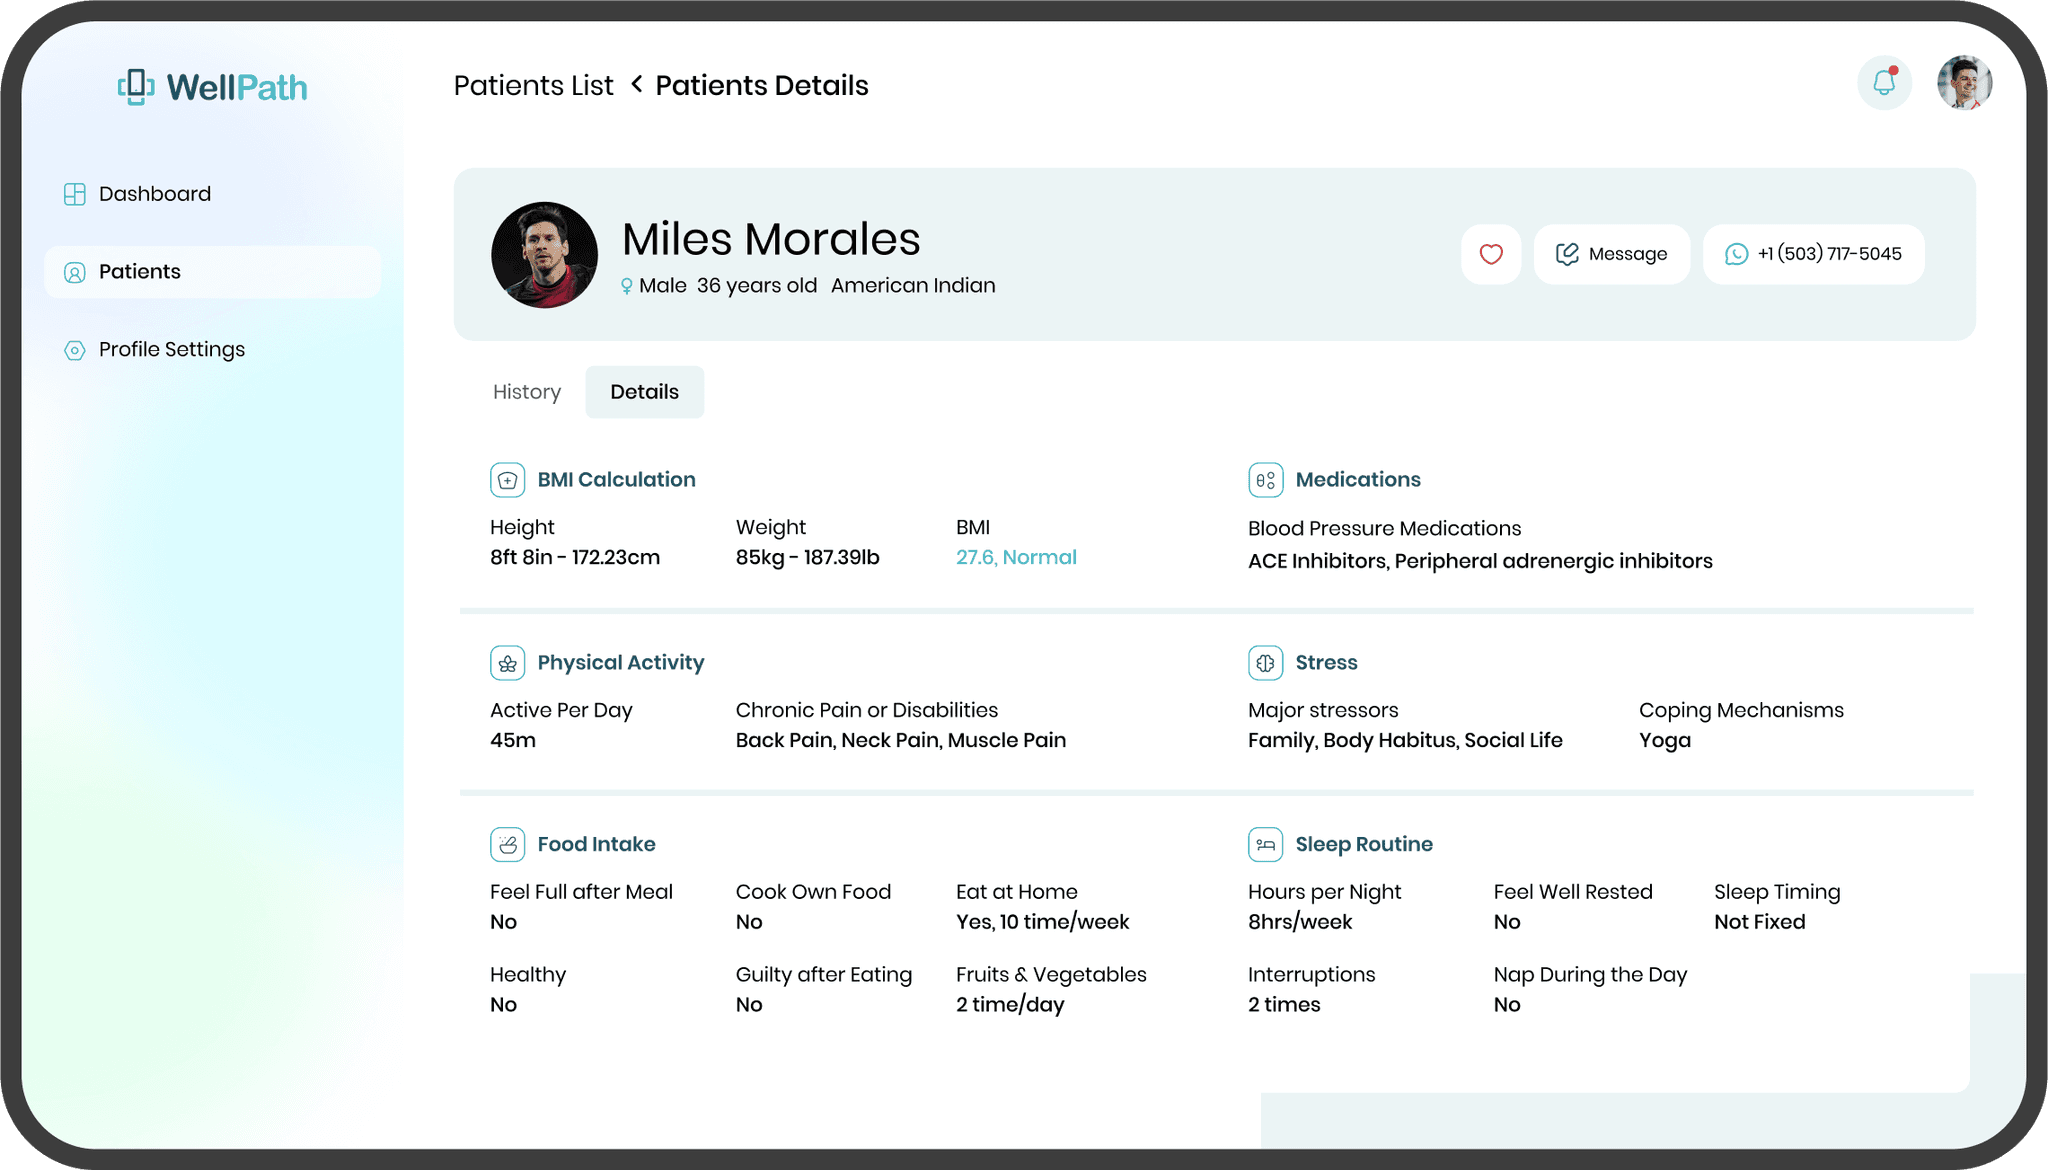
Task: Select Patients in the sidebar
Action: point(139,272)
